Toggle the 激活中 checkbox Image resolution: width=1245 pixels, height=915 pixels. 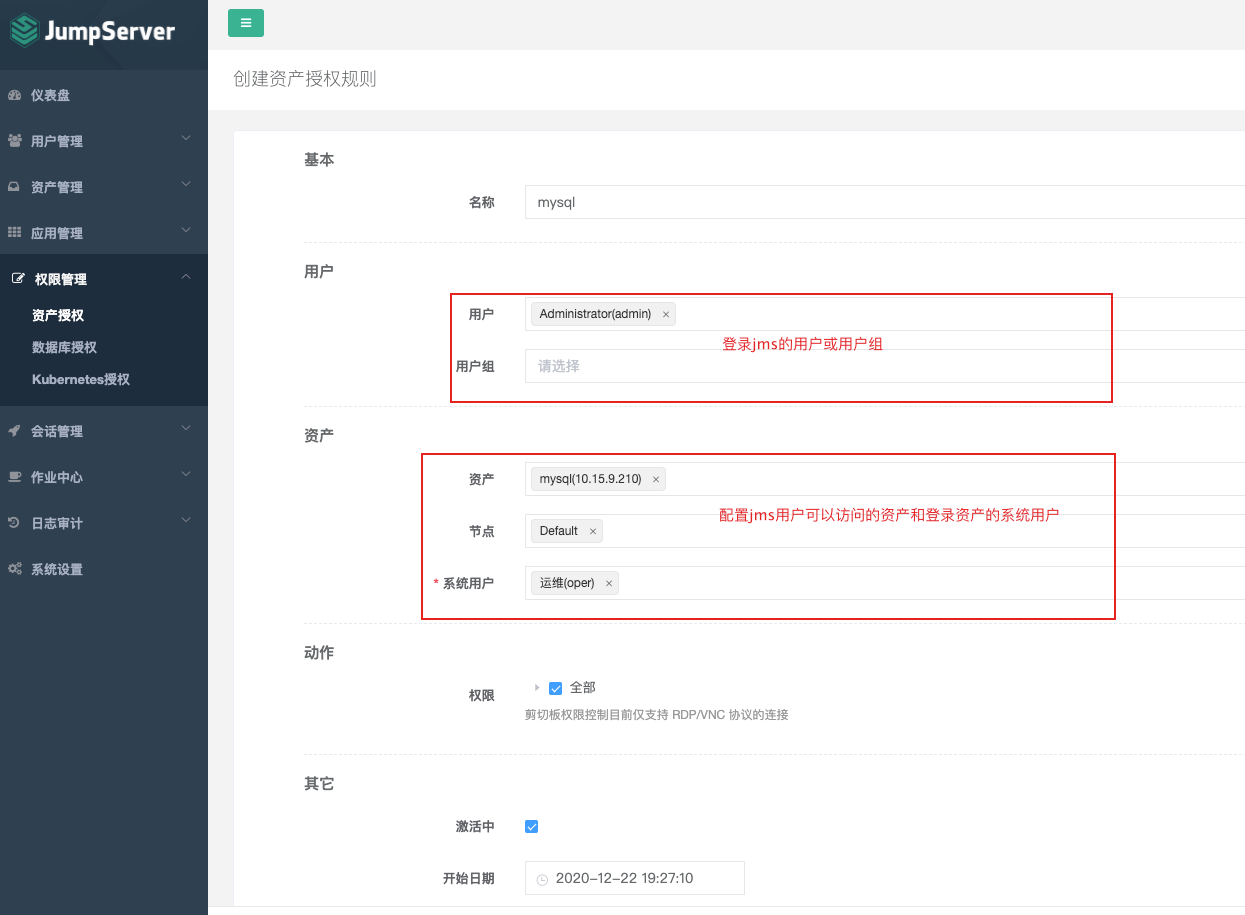[x=532, y=826]
